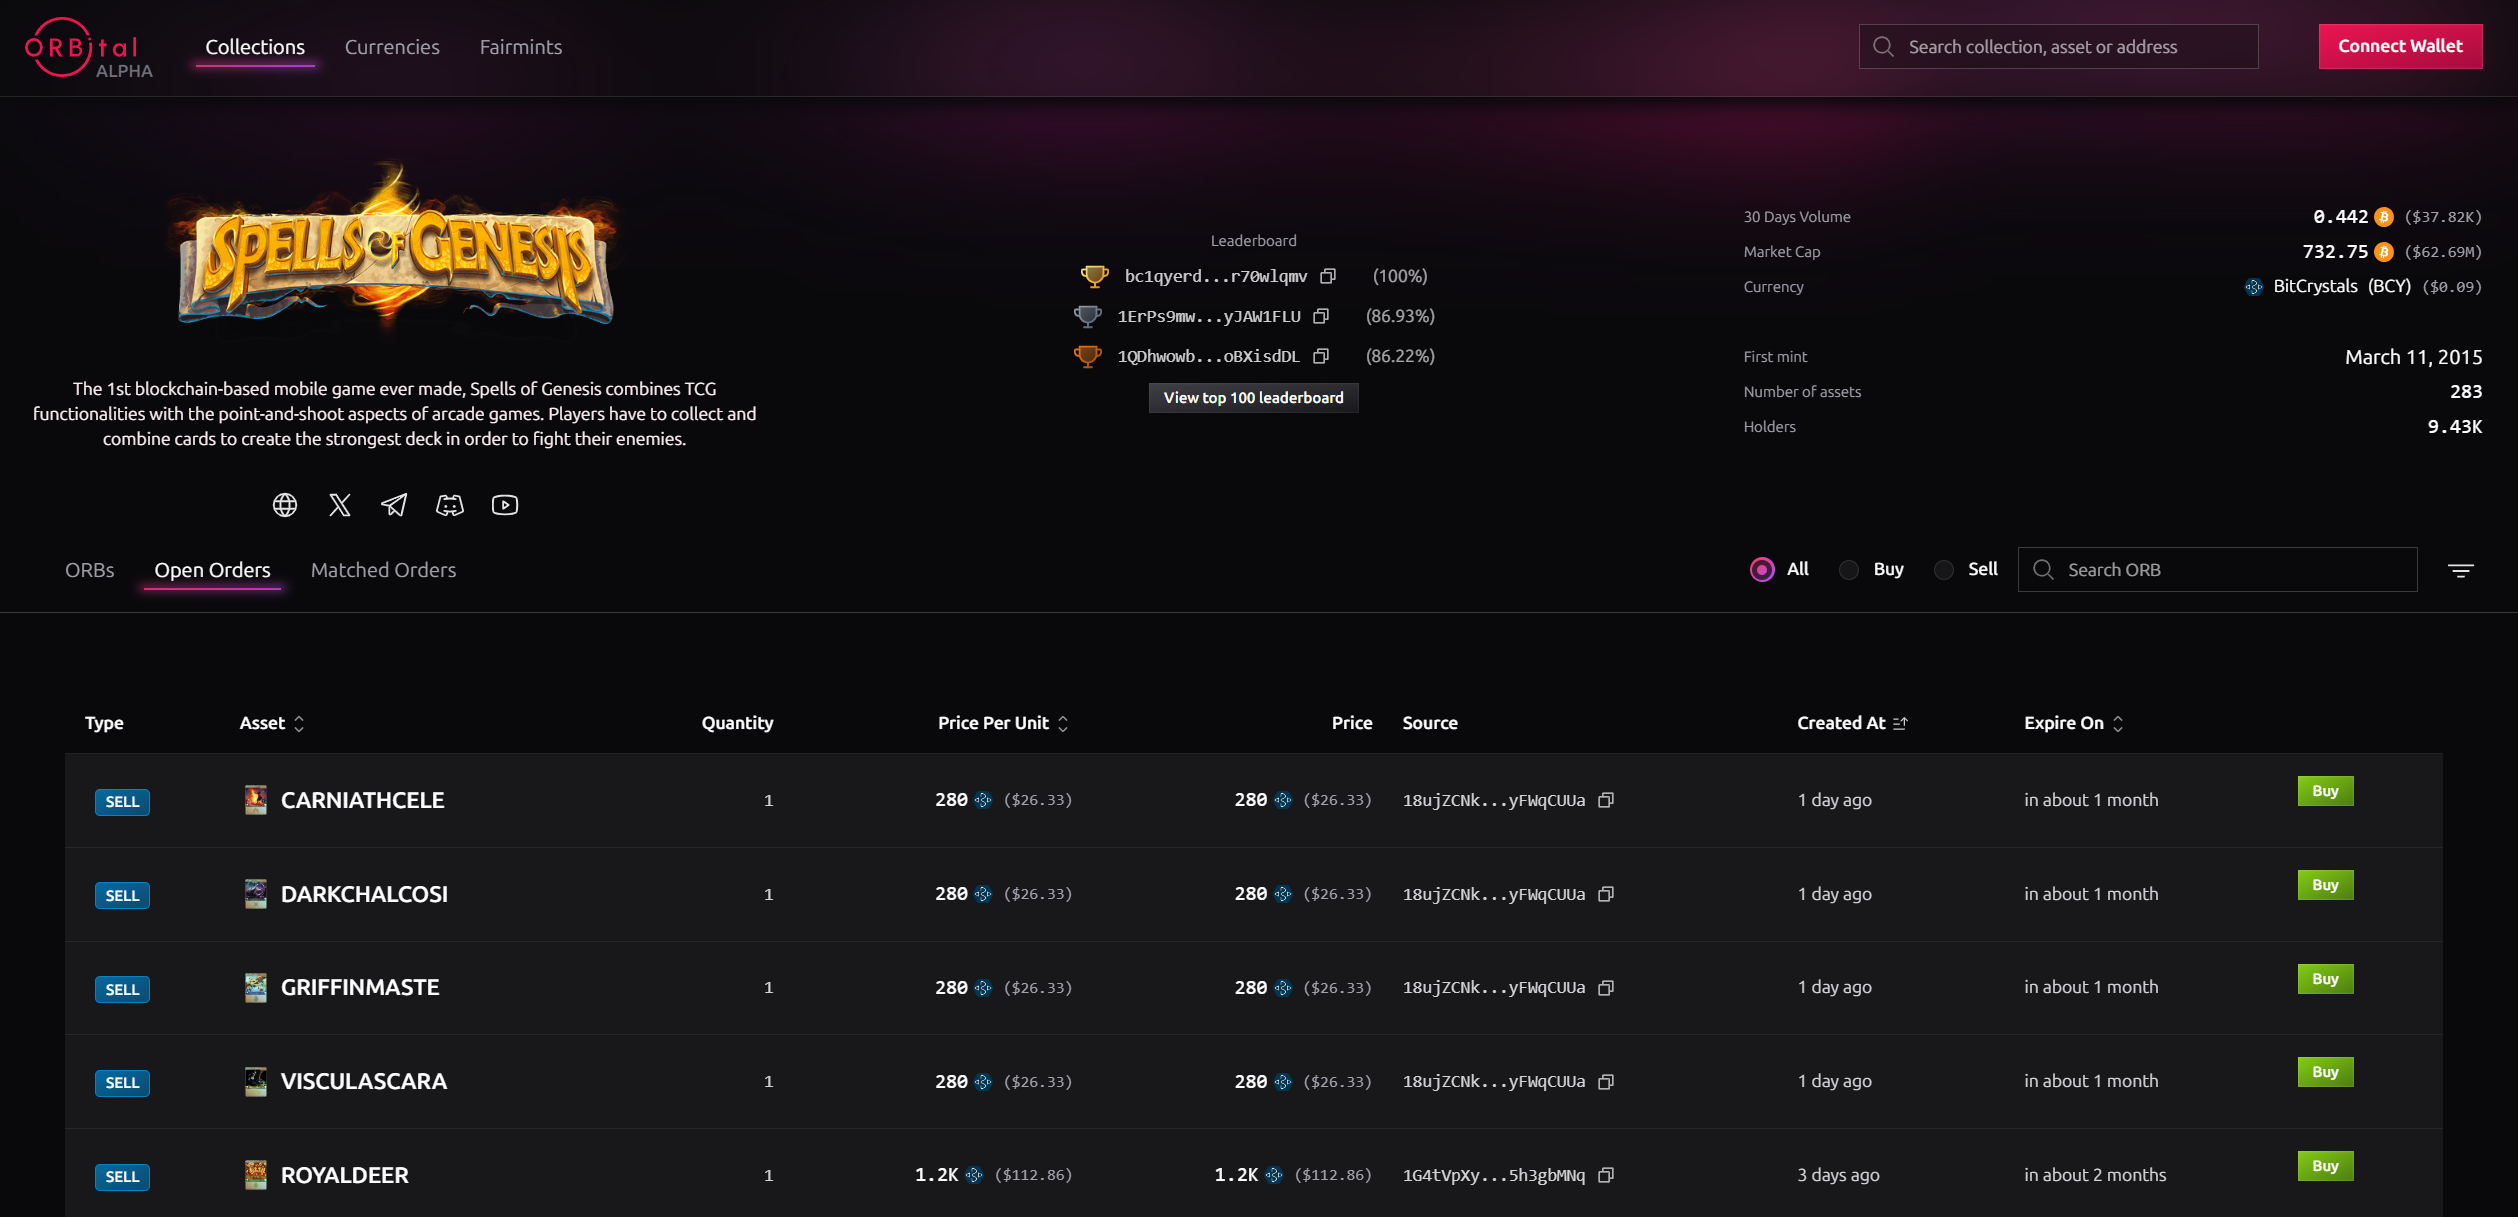This screenshot has width=2518, height=1217.
Task: Copy source address in ROYALDEER row
Action: pos(1606,1175)
